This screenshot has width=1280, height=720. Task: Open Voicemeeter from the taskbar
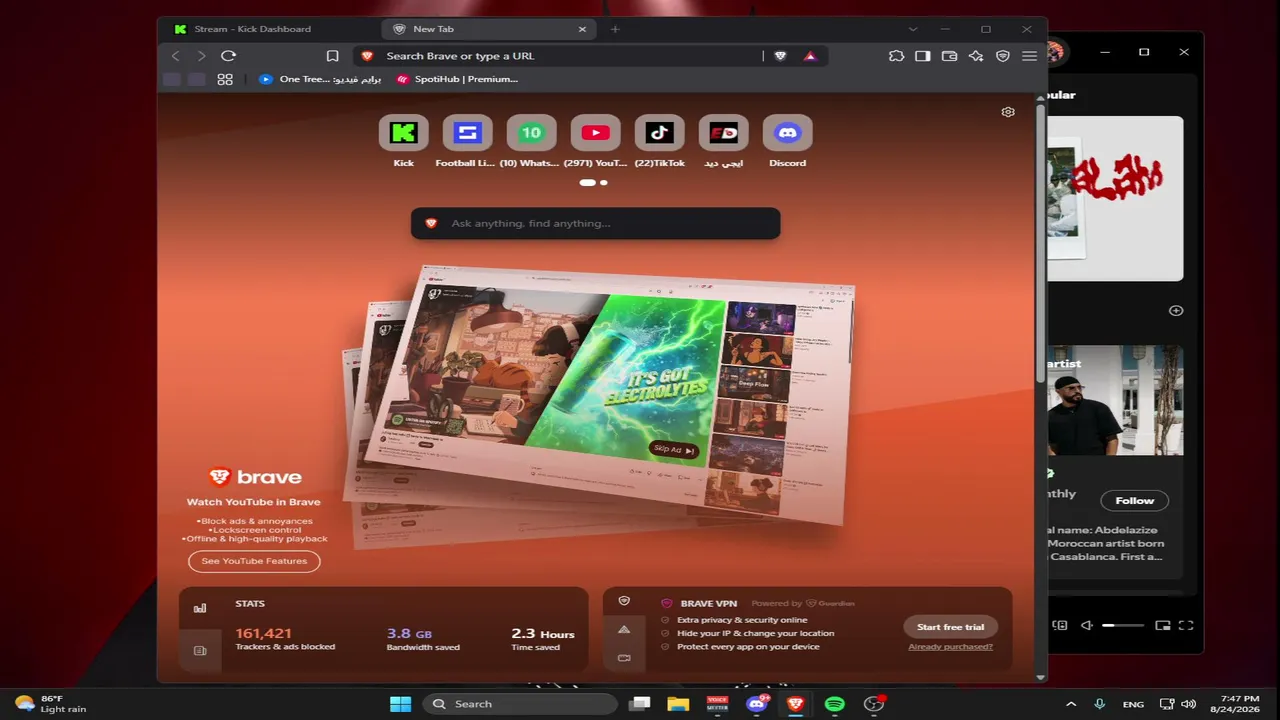click(x=717, y=704)
